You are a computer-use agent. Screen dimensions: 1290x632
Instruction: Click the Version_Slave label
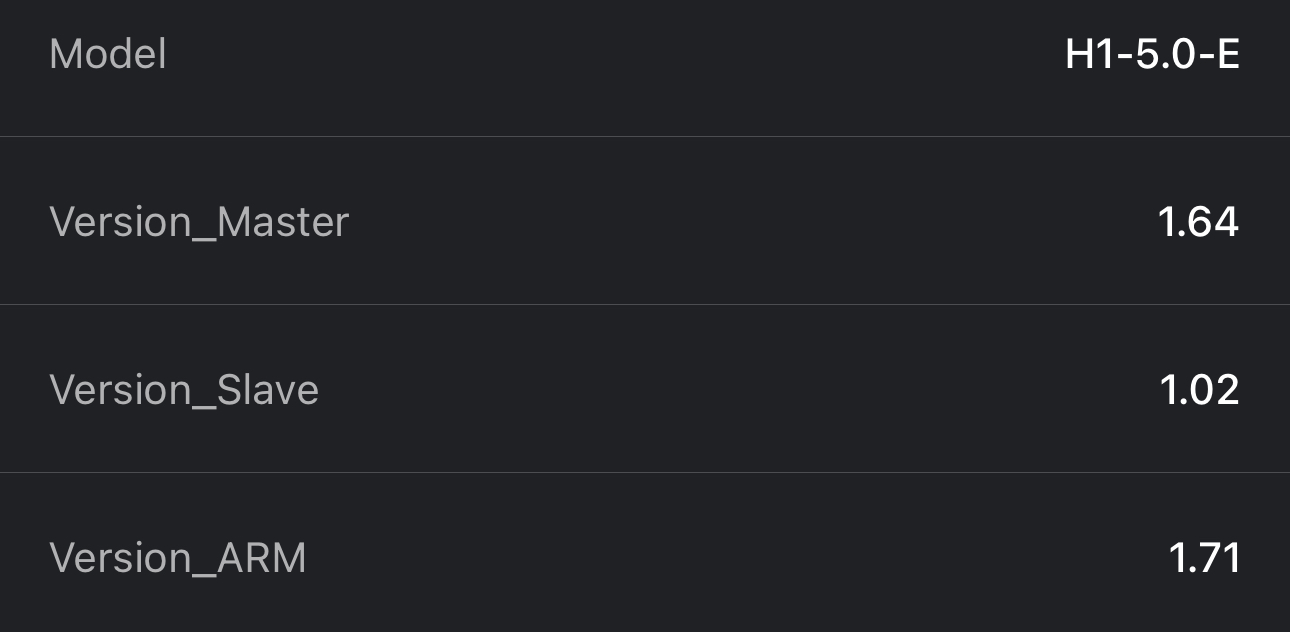tap(184, 390)
